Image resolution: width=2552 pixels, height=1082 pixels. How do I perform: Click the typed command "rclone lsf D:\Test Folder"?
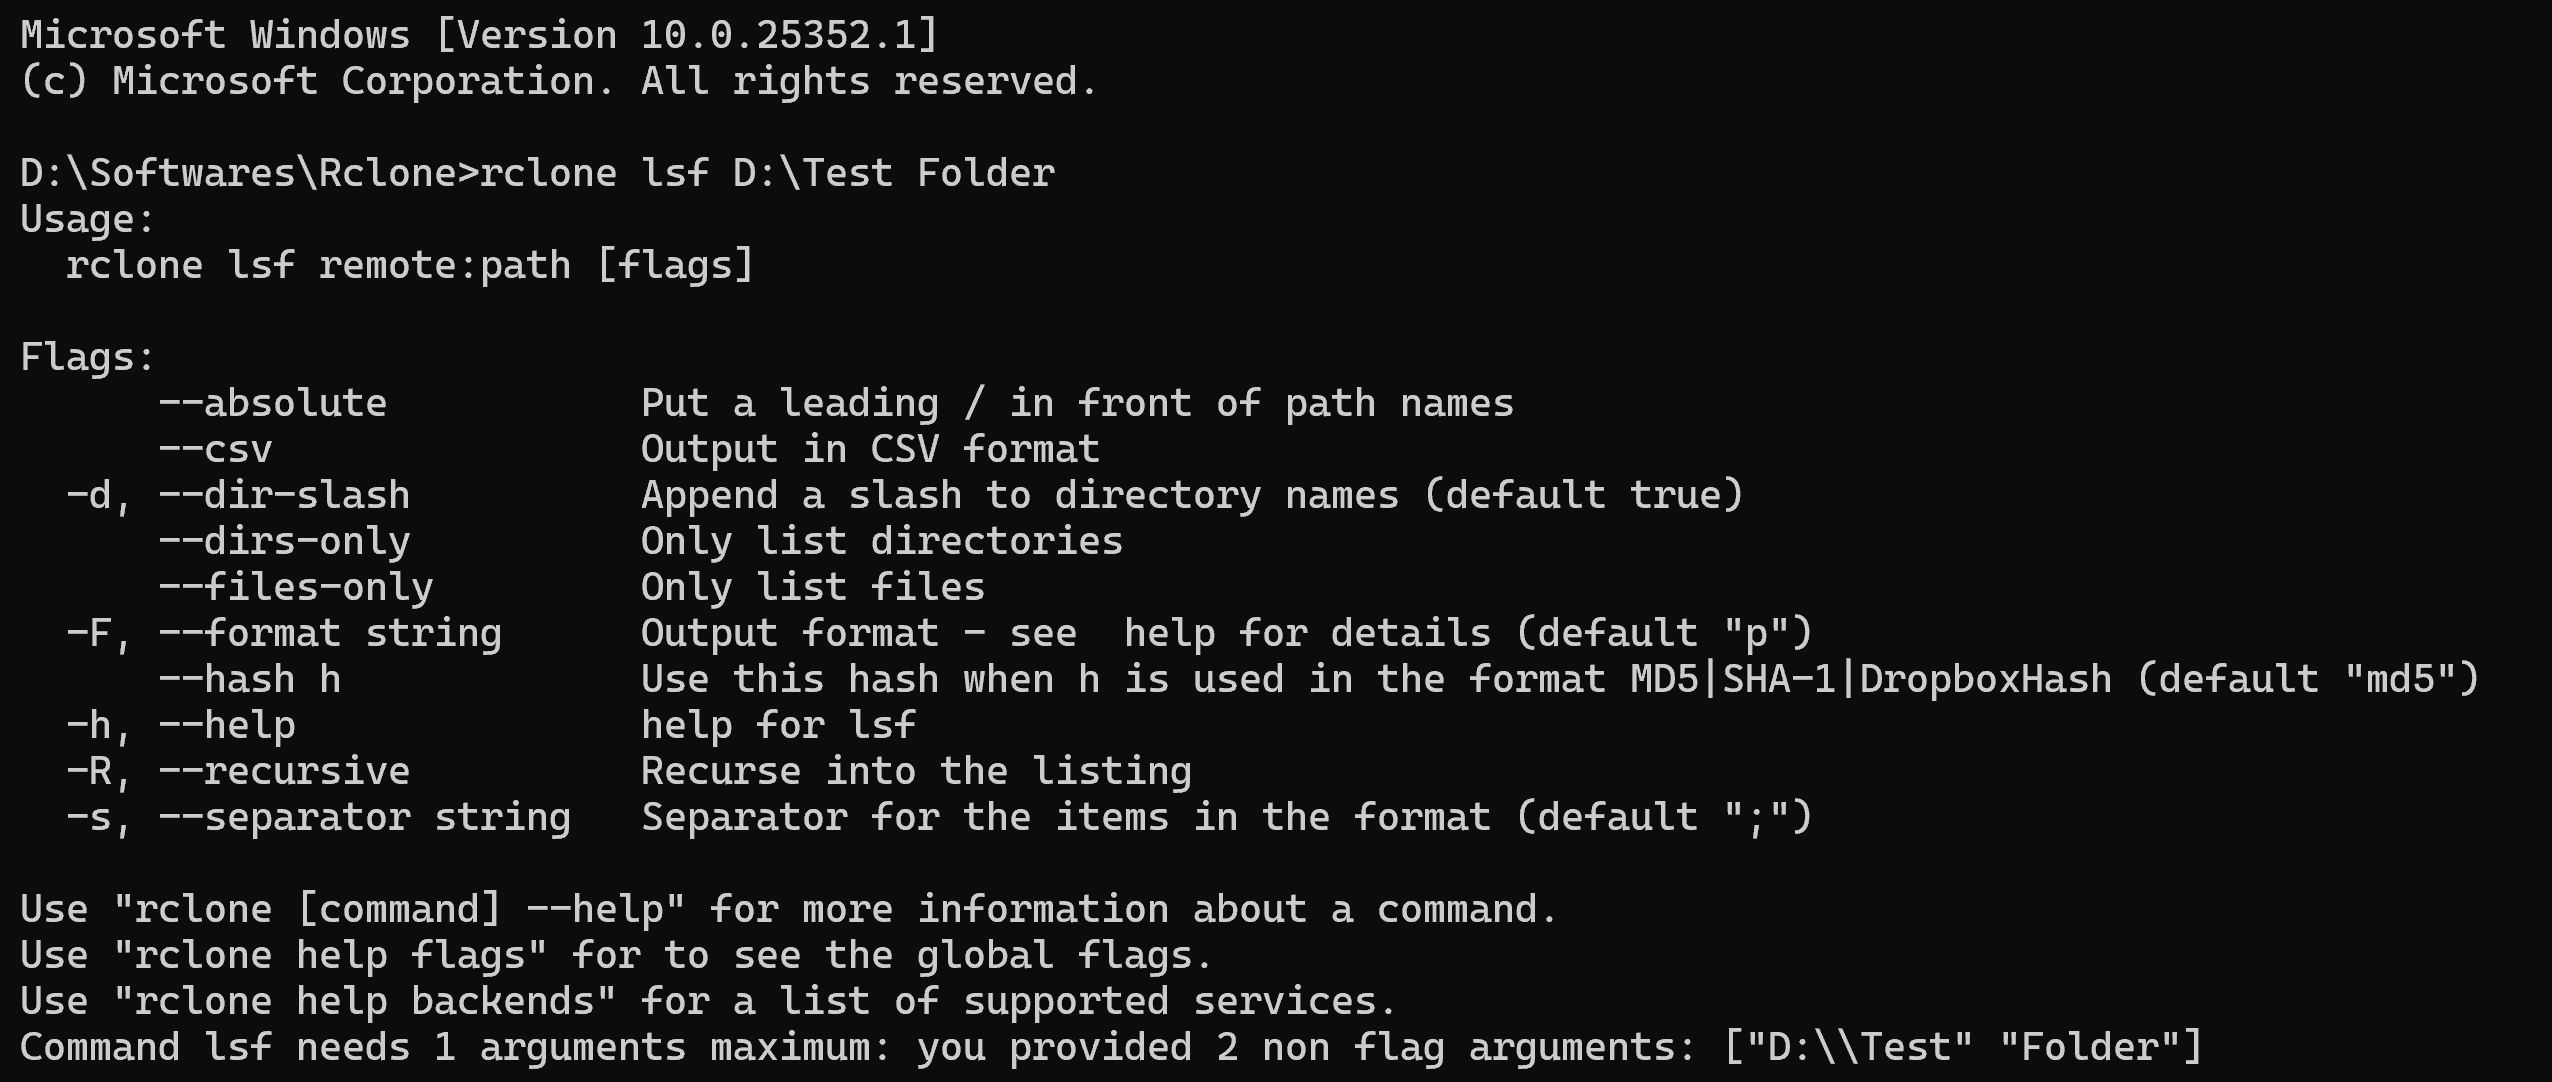tap(767, 173)
